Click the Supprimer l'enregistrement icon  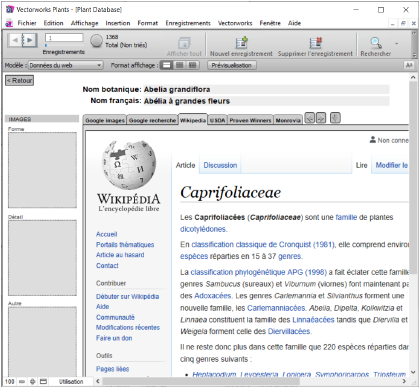[x=315, y=43]
